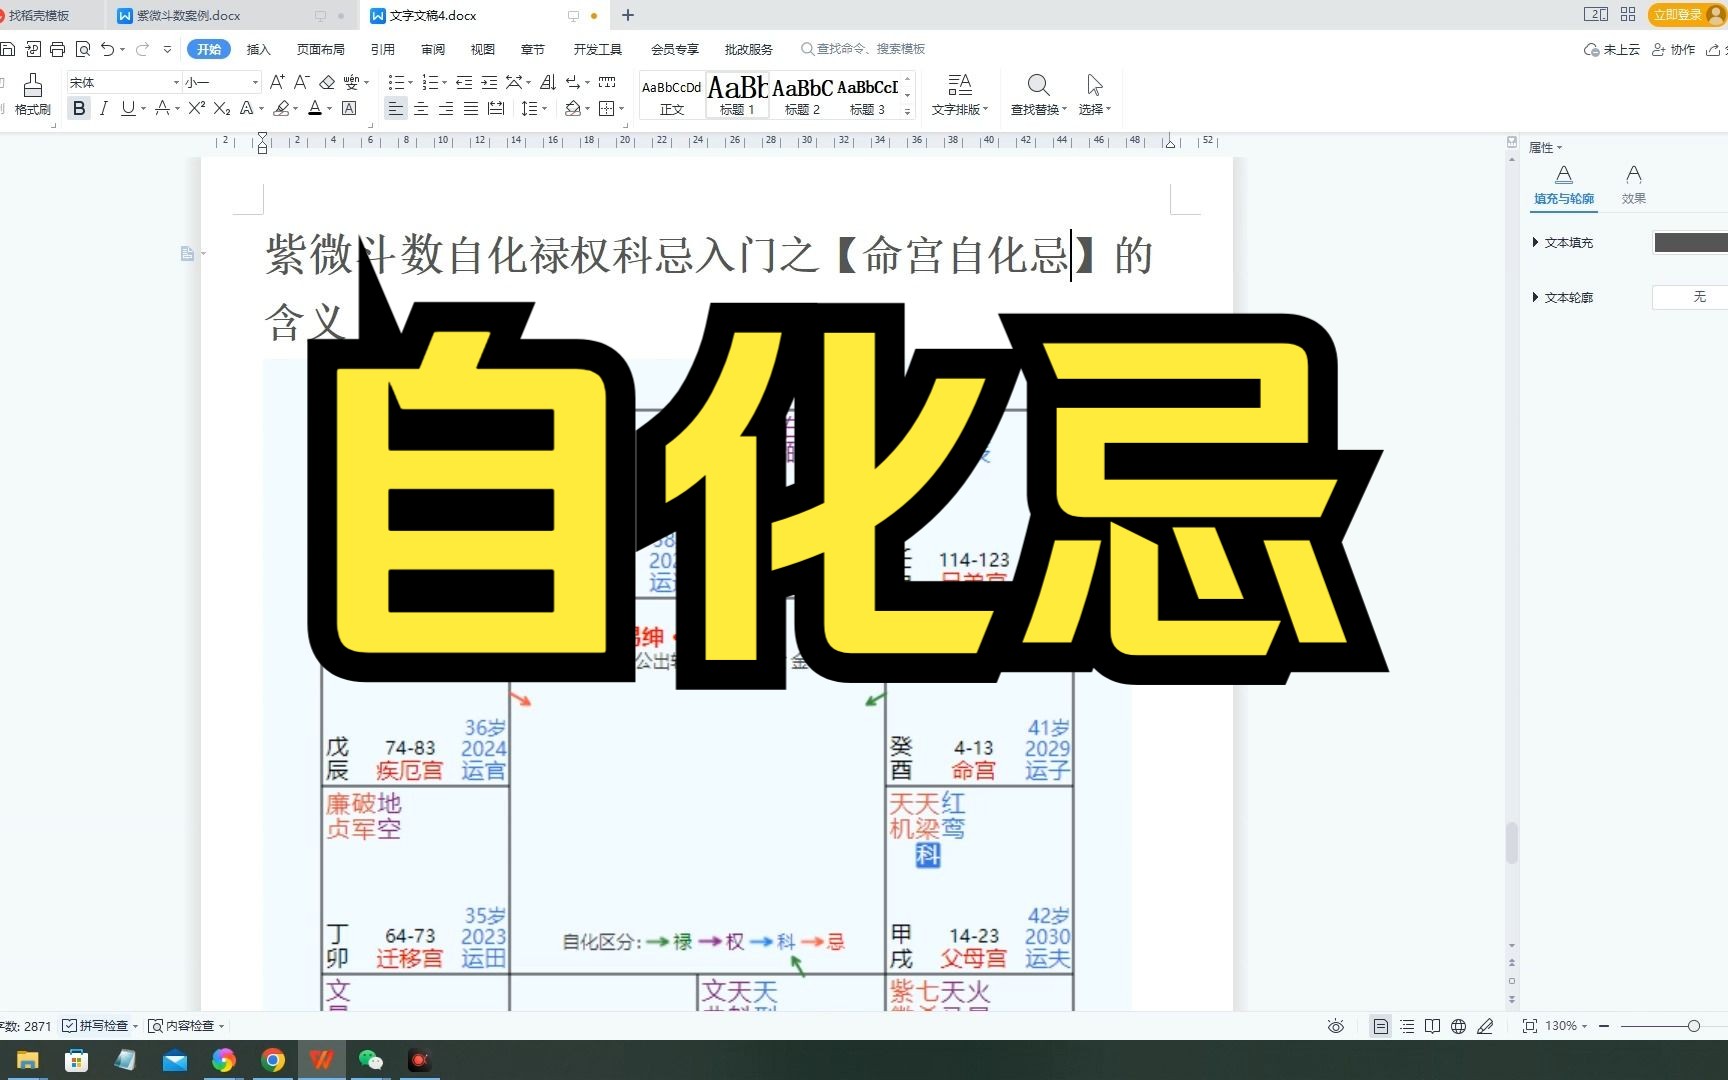1728x1080 pixels.
Task: Apply the Normal (正文) style
Action: click(672, 95)
